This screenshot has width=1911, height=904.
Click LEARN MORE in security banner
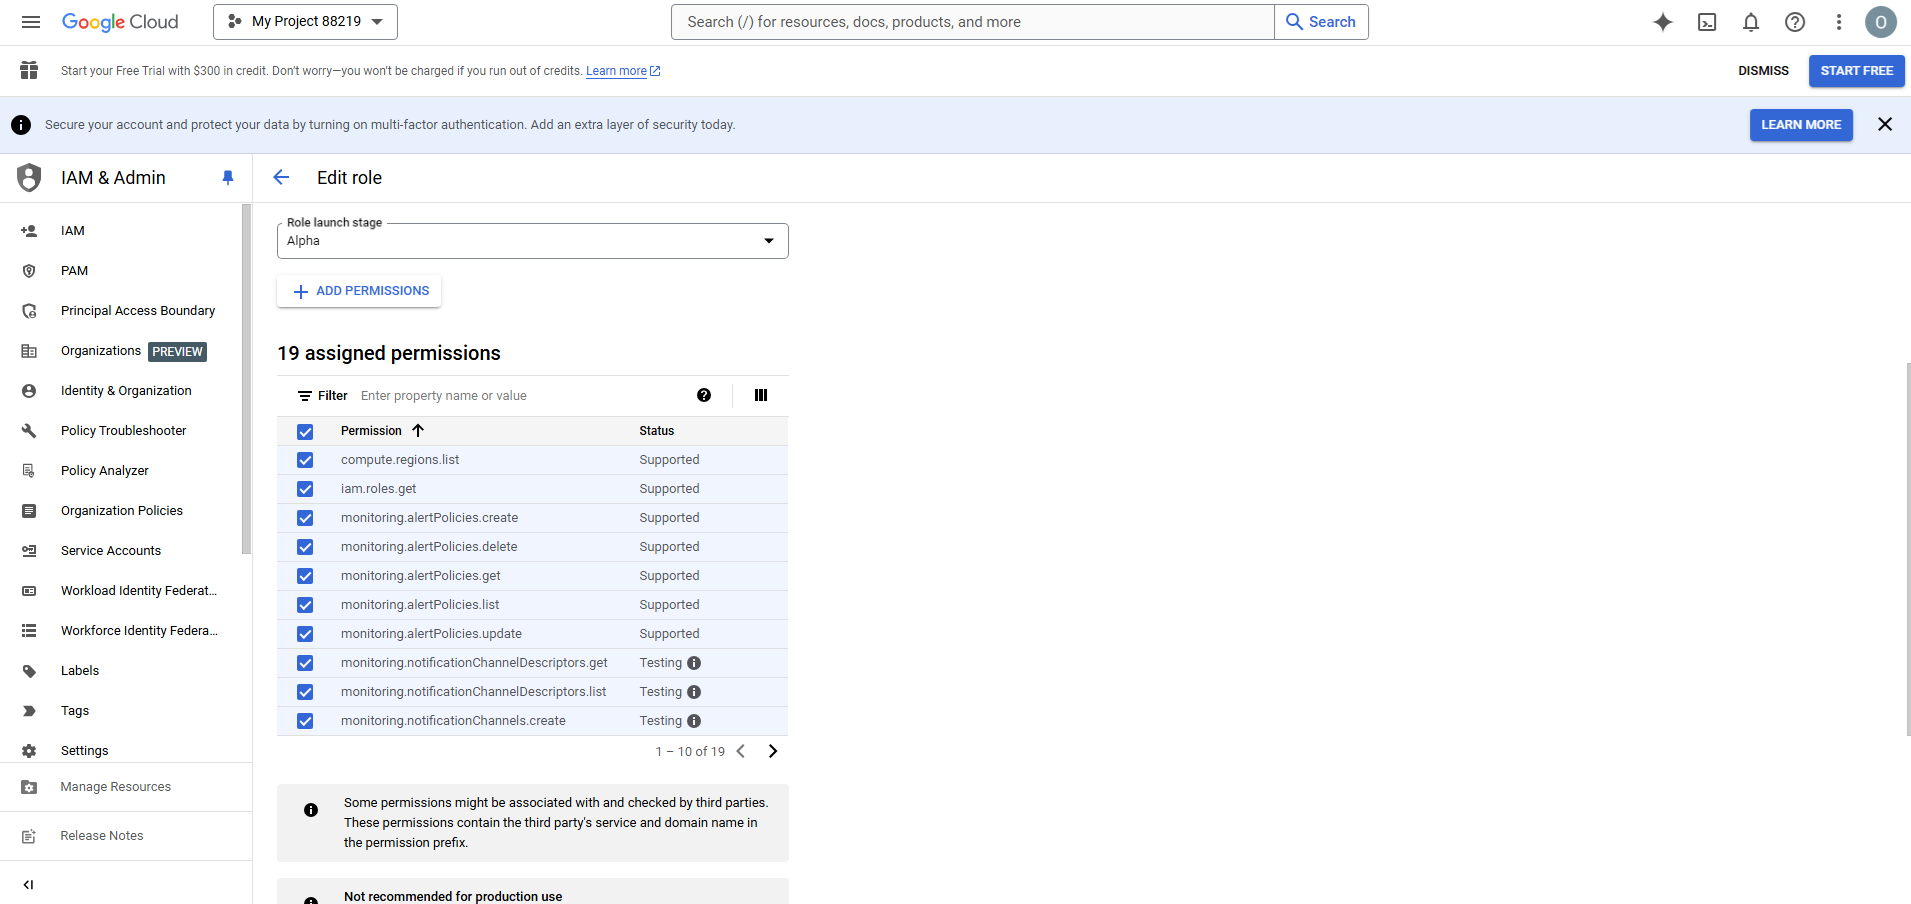(1801, 125)
